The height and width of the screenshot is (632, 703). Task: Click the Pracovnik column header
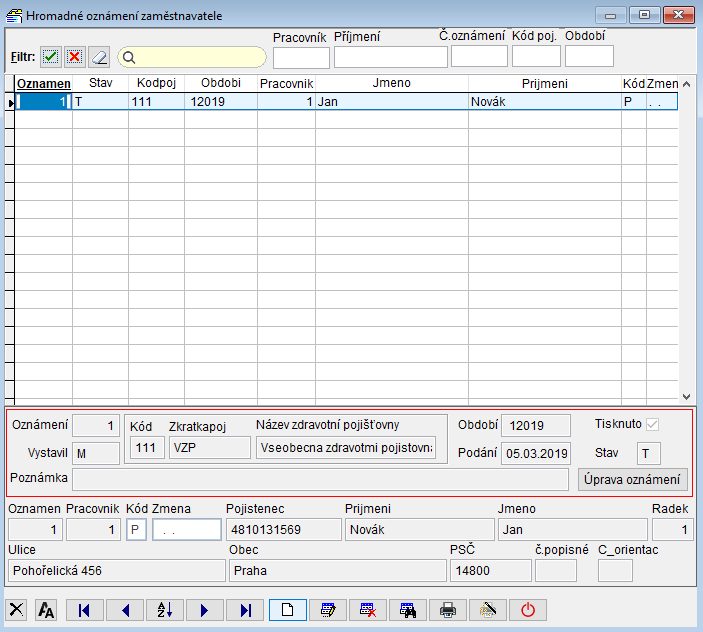(x=286, y=83)
